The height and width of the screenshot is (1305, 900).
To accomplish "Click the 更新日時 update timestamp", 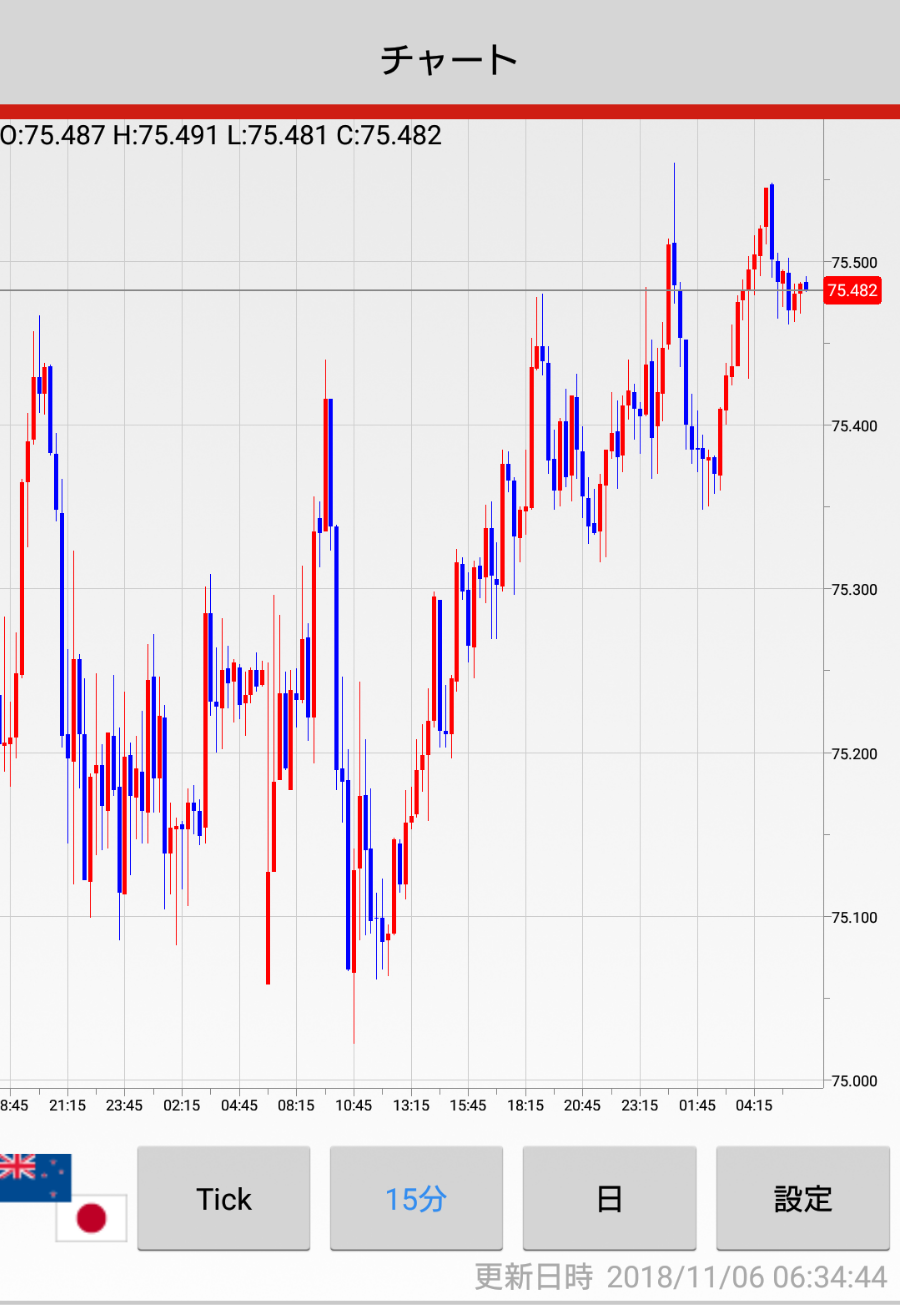I will click(680, 1277).
